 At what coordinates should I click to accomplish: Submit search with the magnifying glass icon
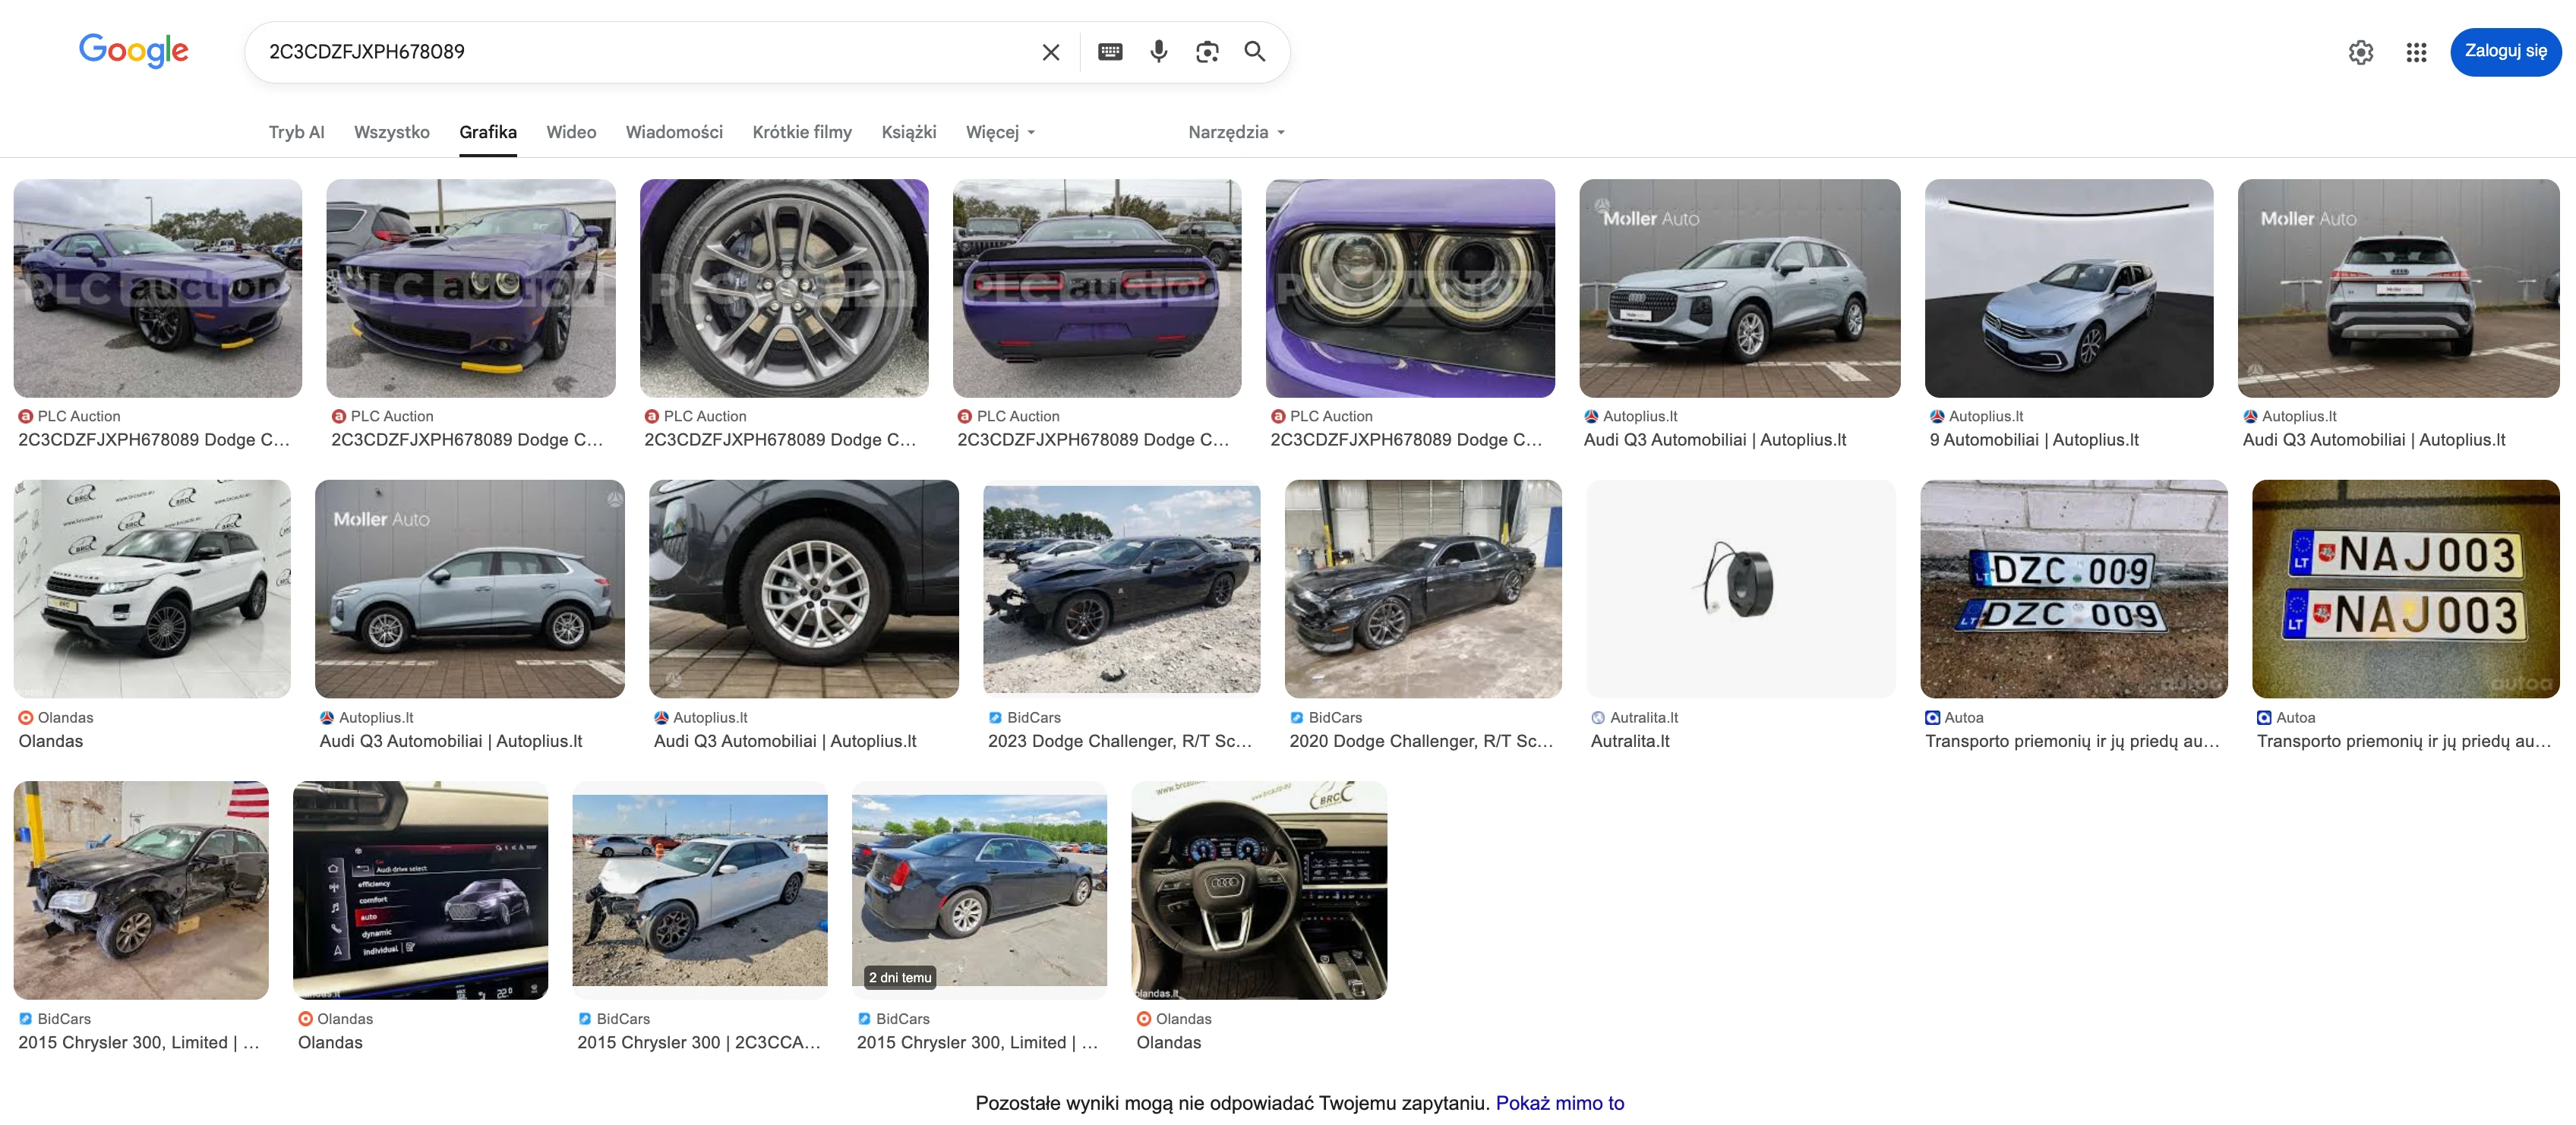point(1255,52)
